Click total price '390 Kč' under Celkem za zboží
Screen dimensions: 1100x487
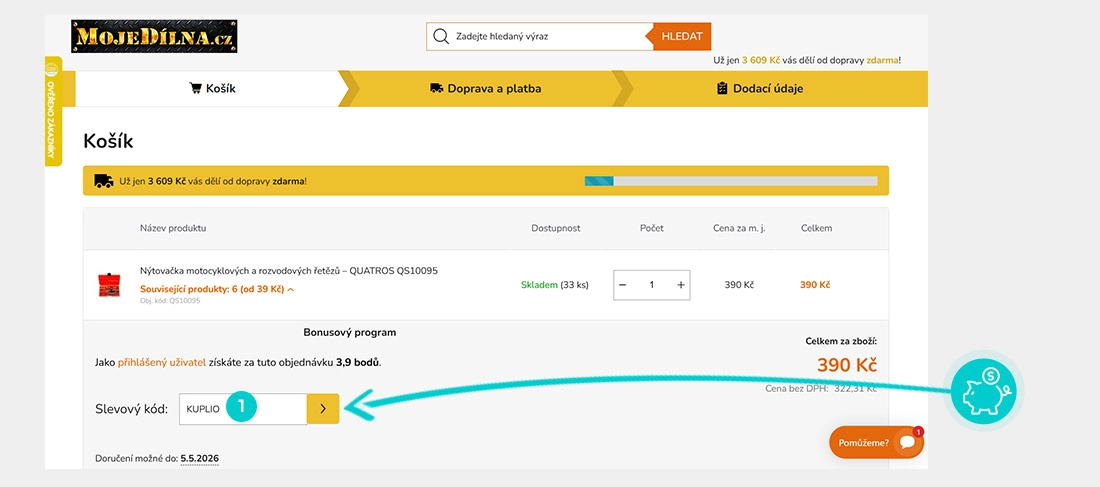click(847, 366)
